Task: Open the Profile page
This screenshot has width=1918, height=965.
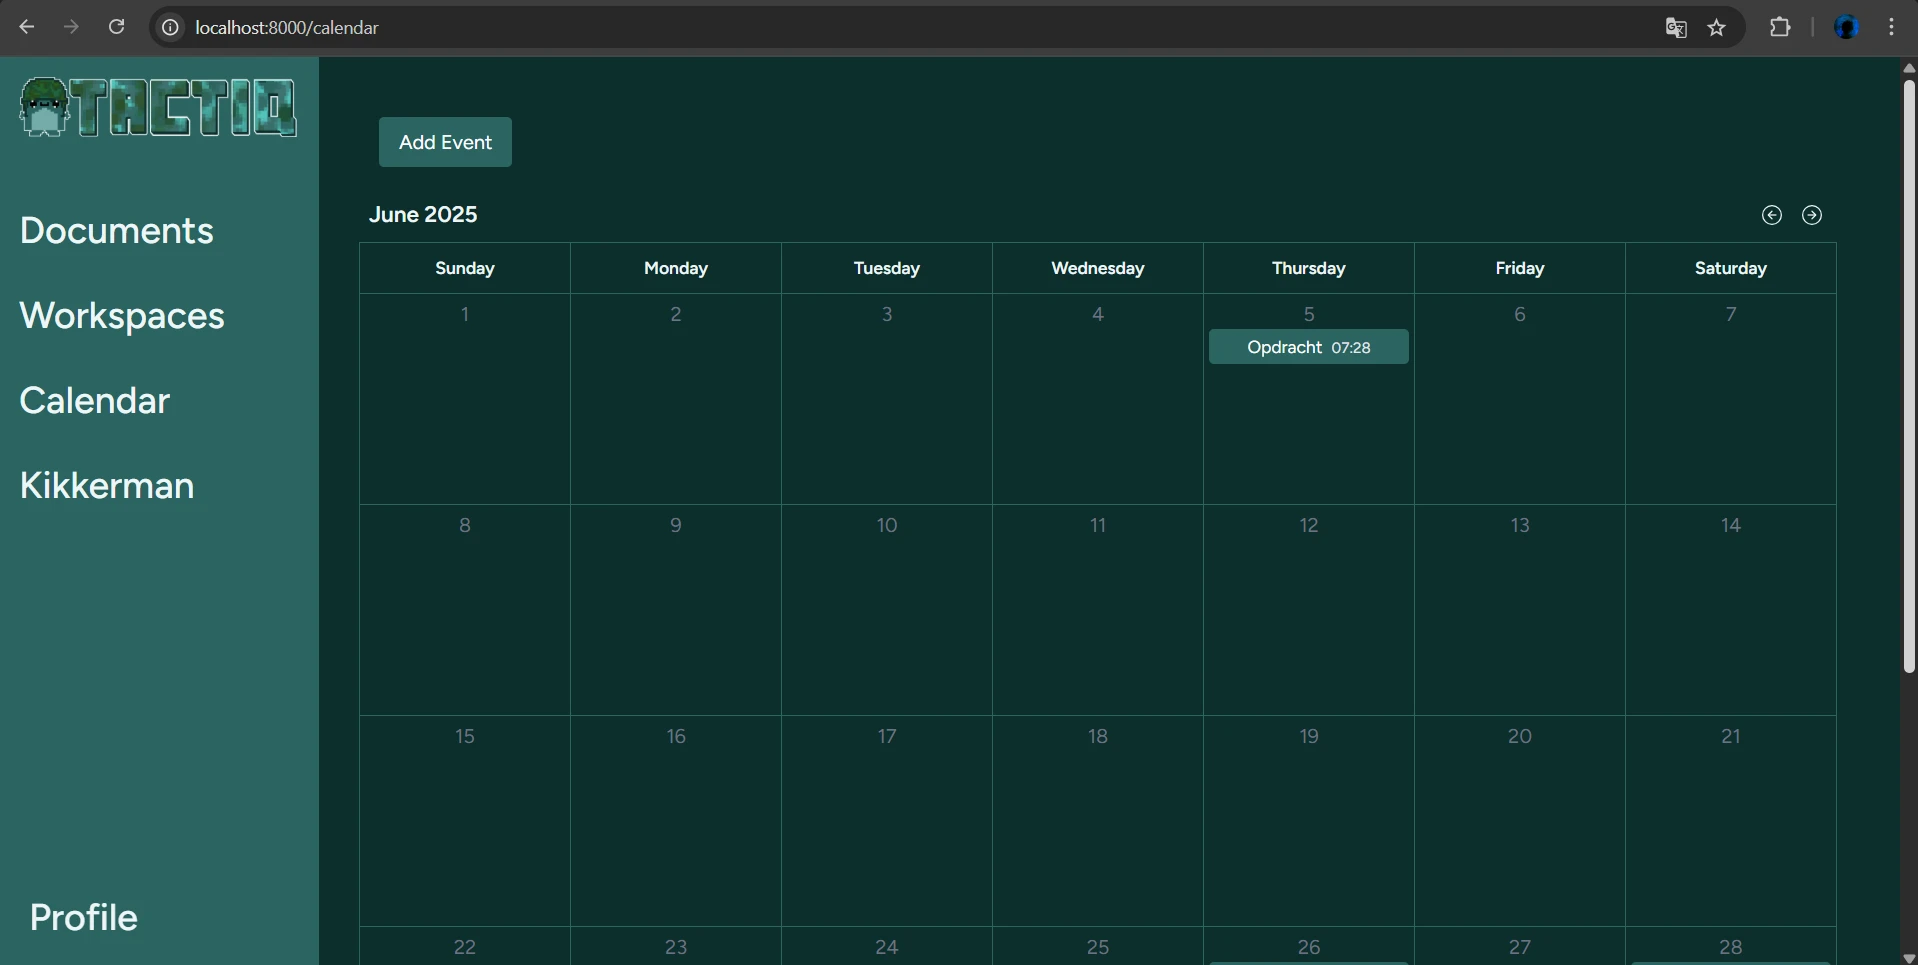Action: tap(83, 917)
